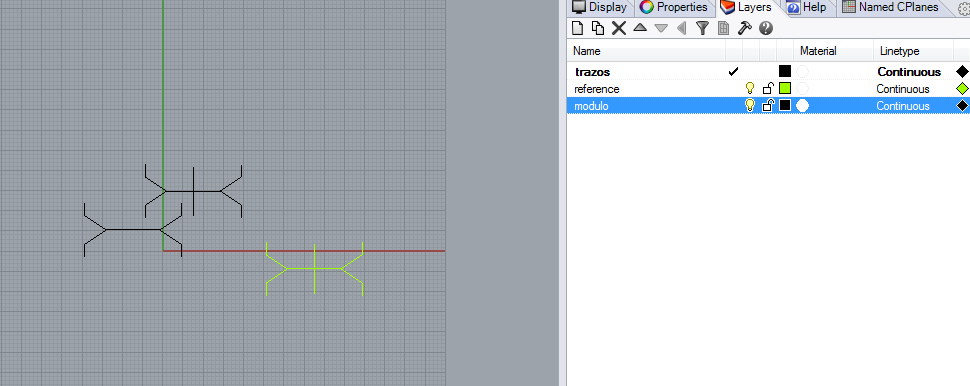970x386 pixels.
Task: Open the Named CPlanes tab
Action: (x=890, y=7)
